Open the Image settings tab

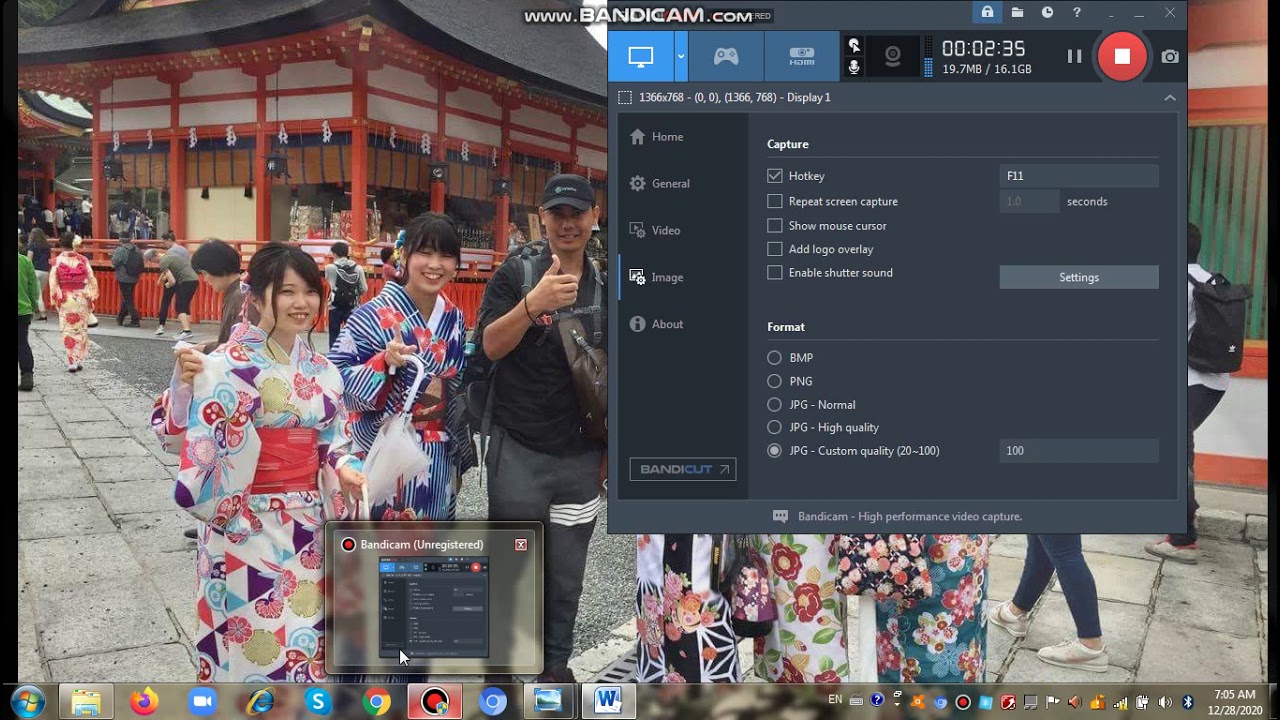(x=656, y=278)
